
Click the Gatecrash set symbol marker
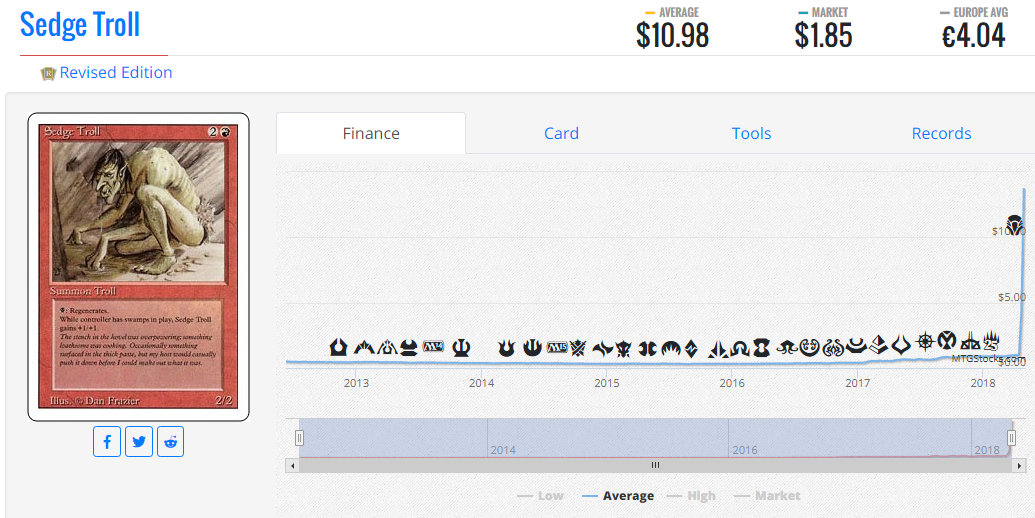[x=364, y=348]
